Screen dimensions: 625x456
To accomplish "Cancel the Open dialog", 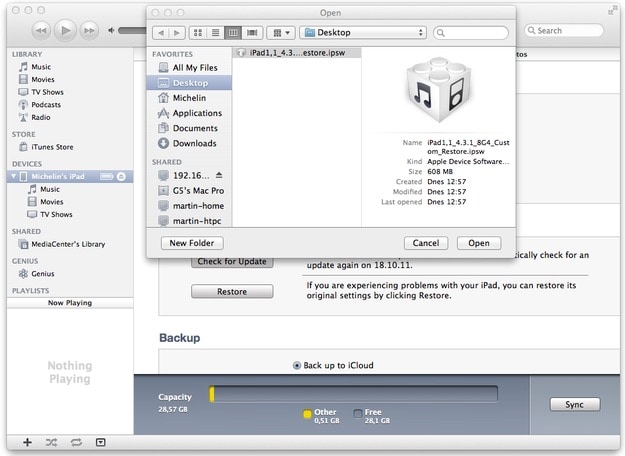I will 426,243.
